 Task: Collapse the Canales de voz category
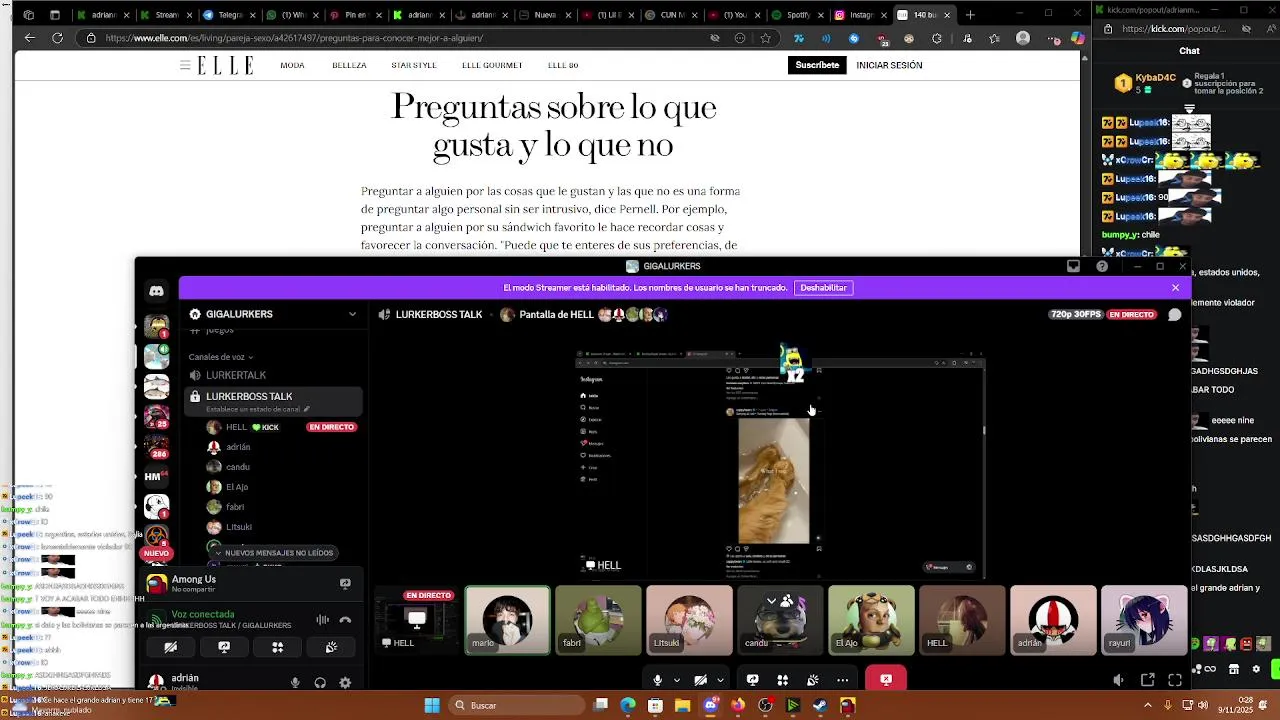pyautogui.click(x=220, y=357)
